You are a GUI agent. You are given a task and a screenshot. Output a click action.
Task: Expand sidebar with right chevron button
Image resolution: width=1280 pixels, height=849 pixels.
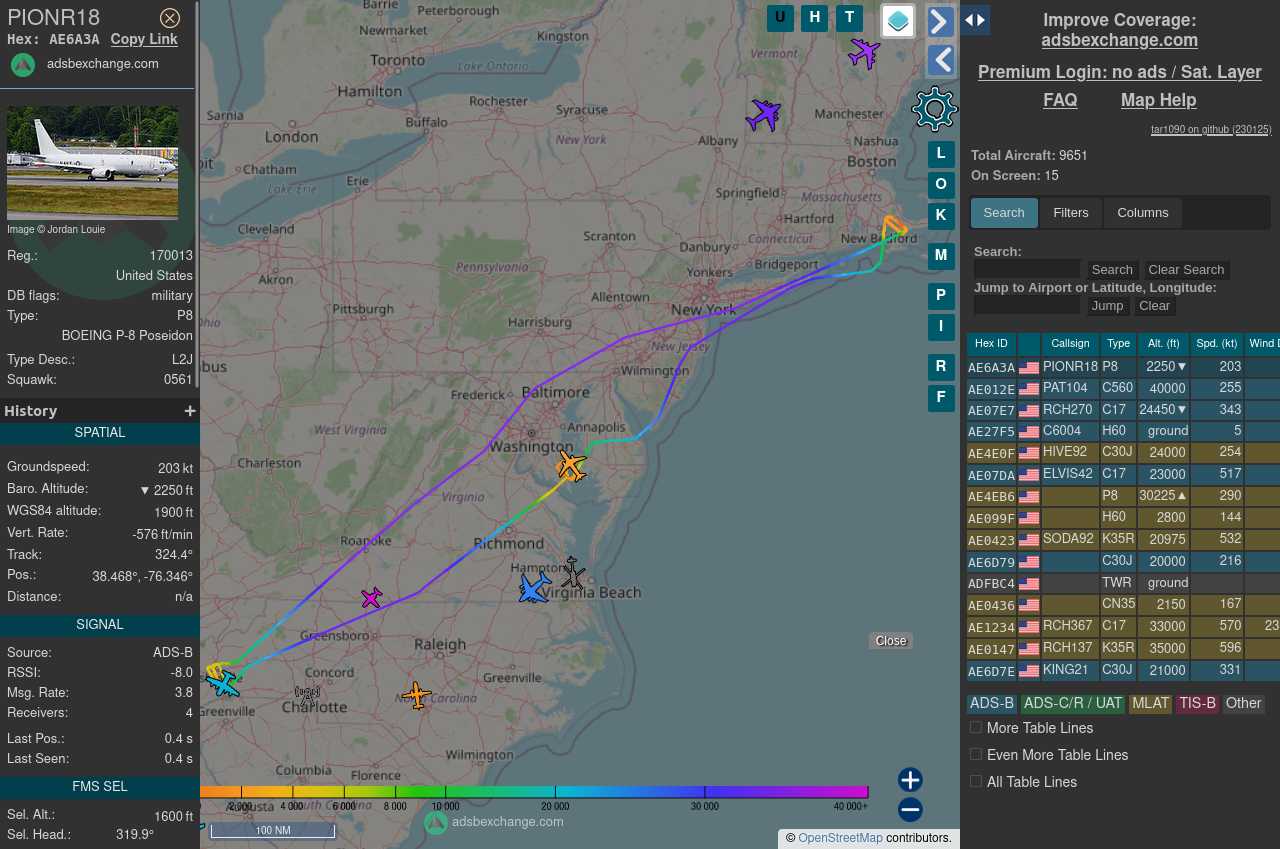[940, 21]
